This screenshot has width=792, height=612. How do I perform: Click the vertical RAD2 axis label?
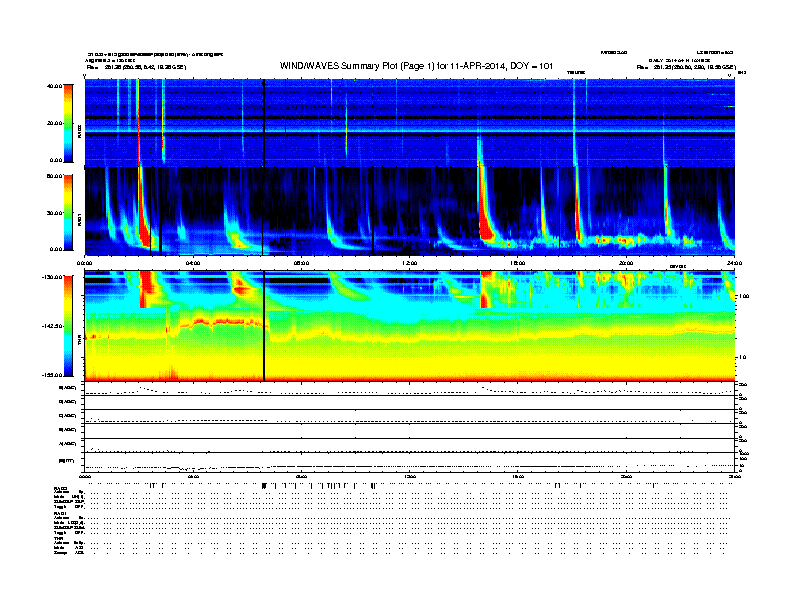click(x=80, y=131)
